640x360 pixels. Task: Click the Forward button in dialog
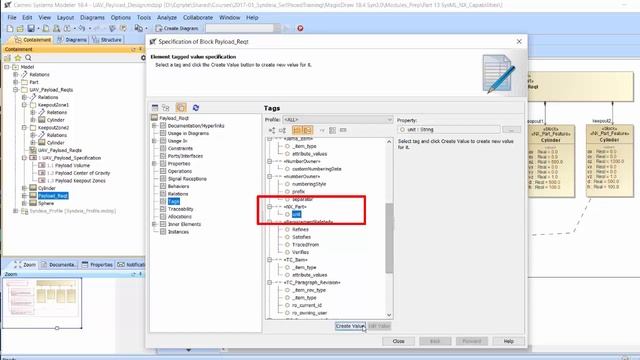pyautogui.click(x=472, y=341)
